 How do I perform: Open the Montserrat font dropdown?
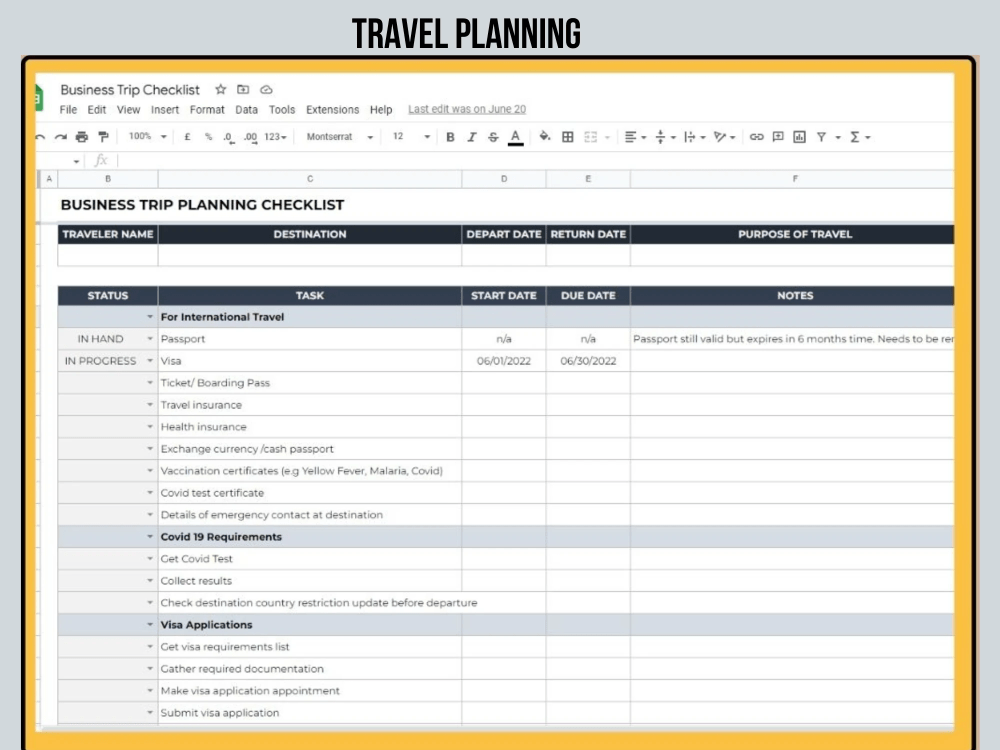click(339, 136)
